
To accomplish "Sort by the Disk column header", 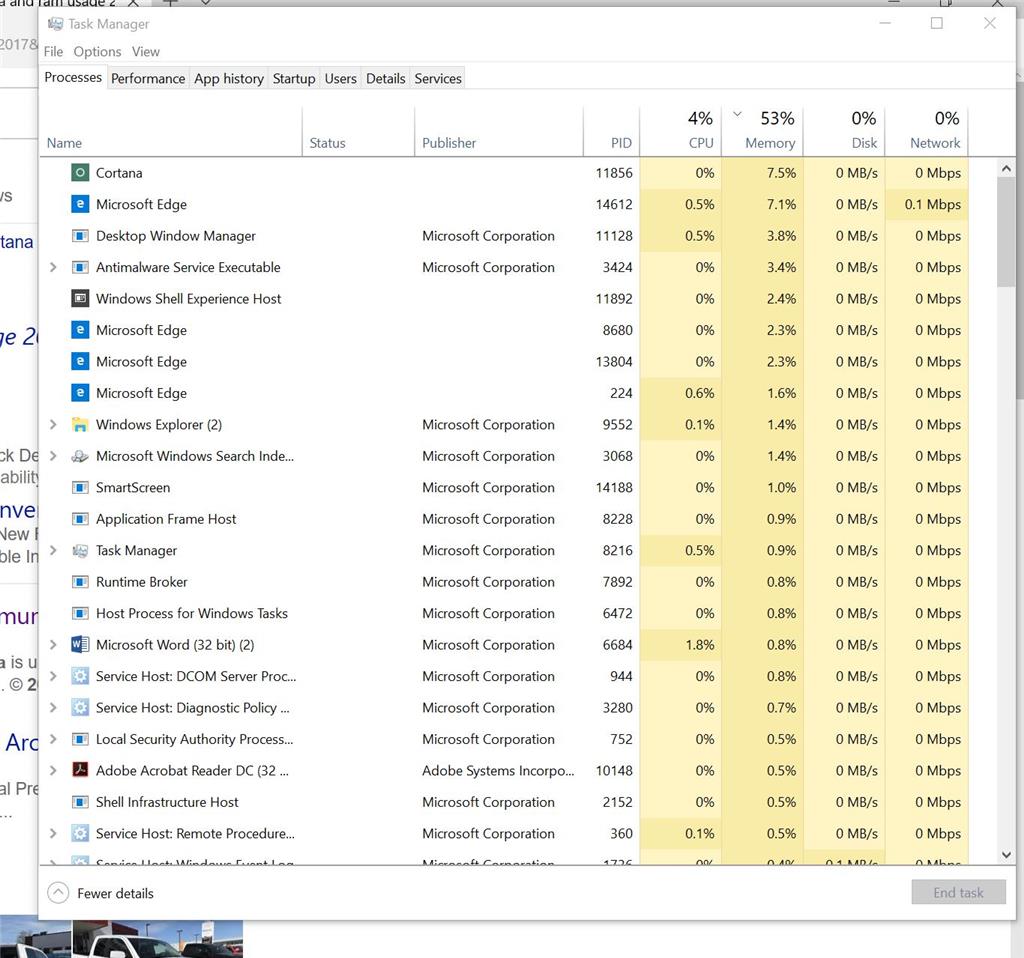I will tap(844, 133).
